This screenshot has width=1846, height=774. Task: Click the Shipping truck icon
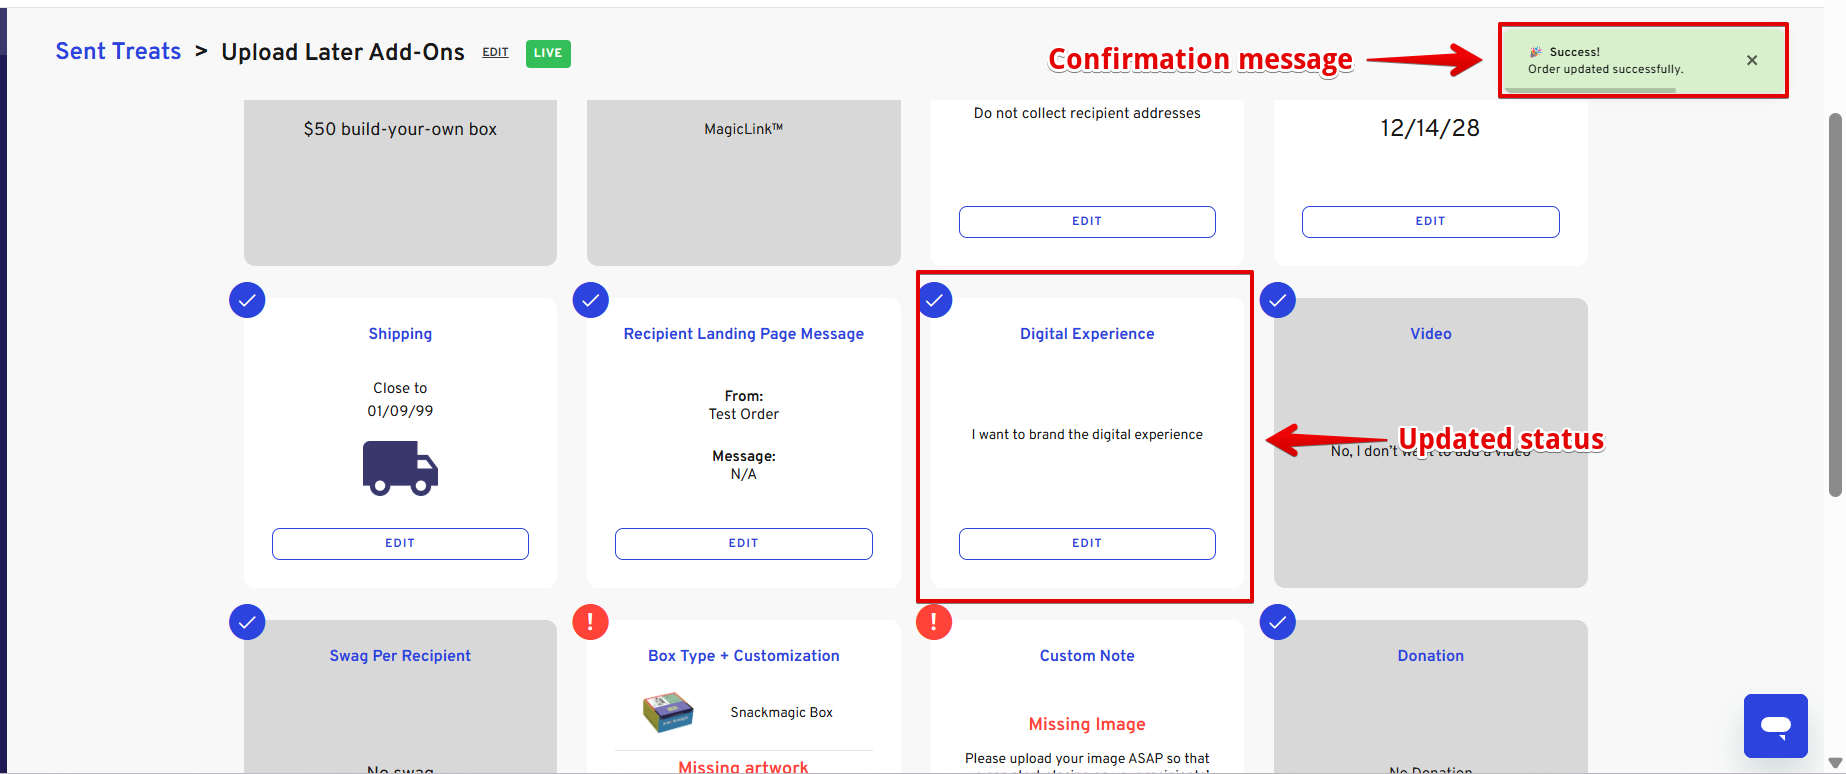(400, 468)
